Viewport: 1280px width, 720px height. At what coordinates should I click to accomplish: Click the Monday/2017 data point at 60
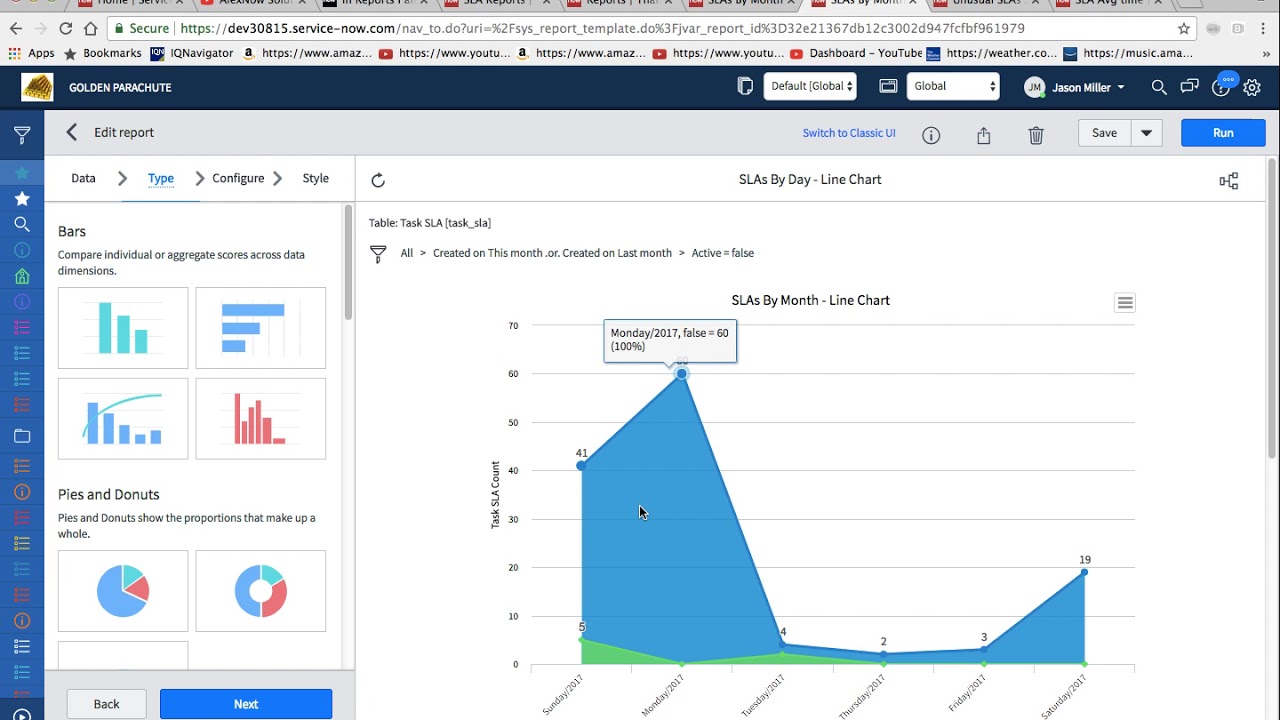click(x=682, y=374)
